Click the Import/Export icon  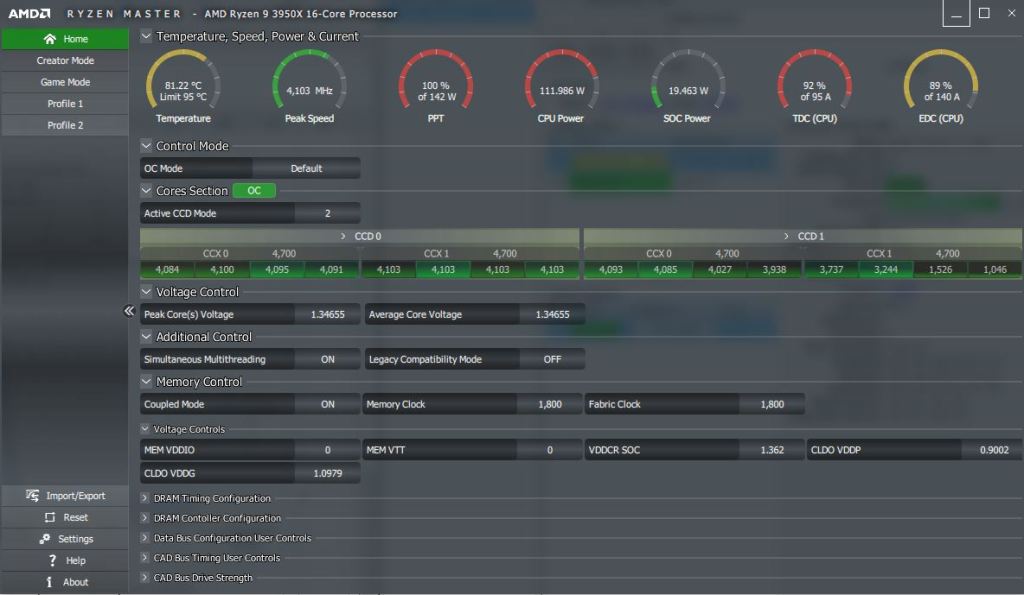point(33,496)
